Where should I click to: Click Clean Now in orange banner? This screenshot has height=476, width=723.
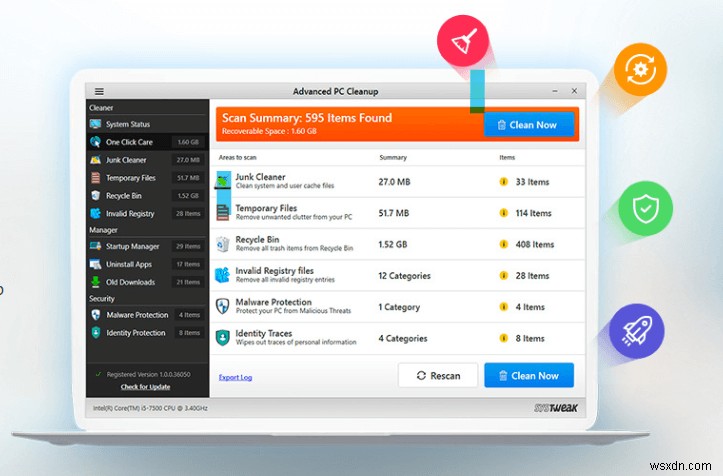[528, 125]
